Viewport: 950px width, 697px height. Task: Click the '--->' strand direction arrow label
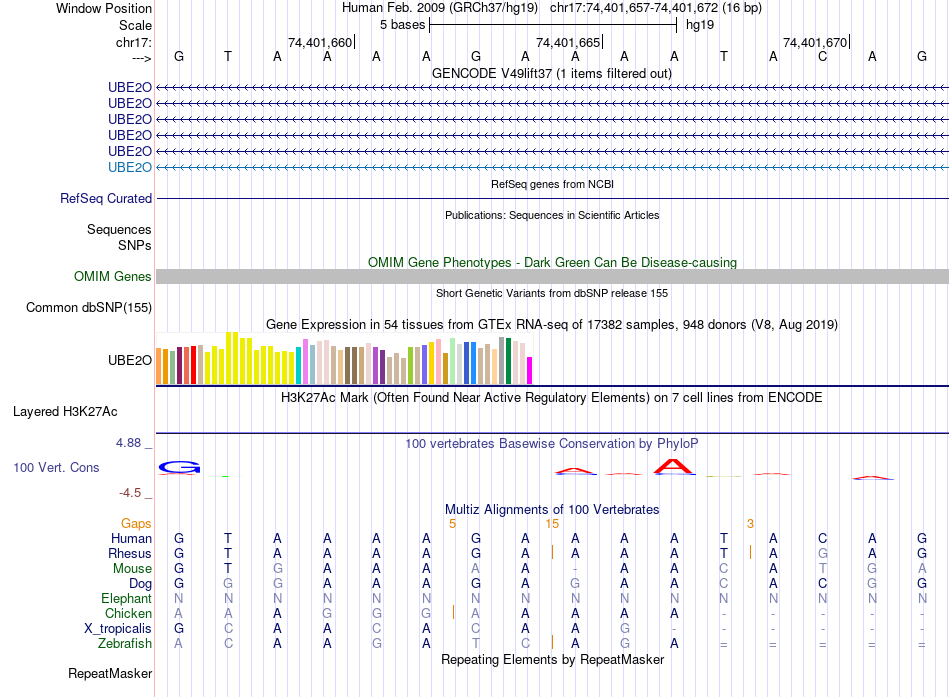[142, 58]
